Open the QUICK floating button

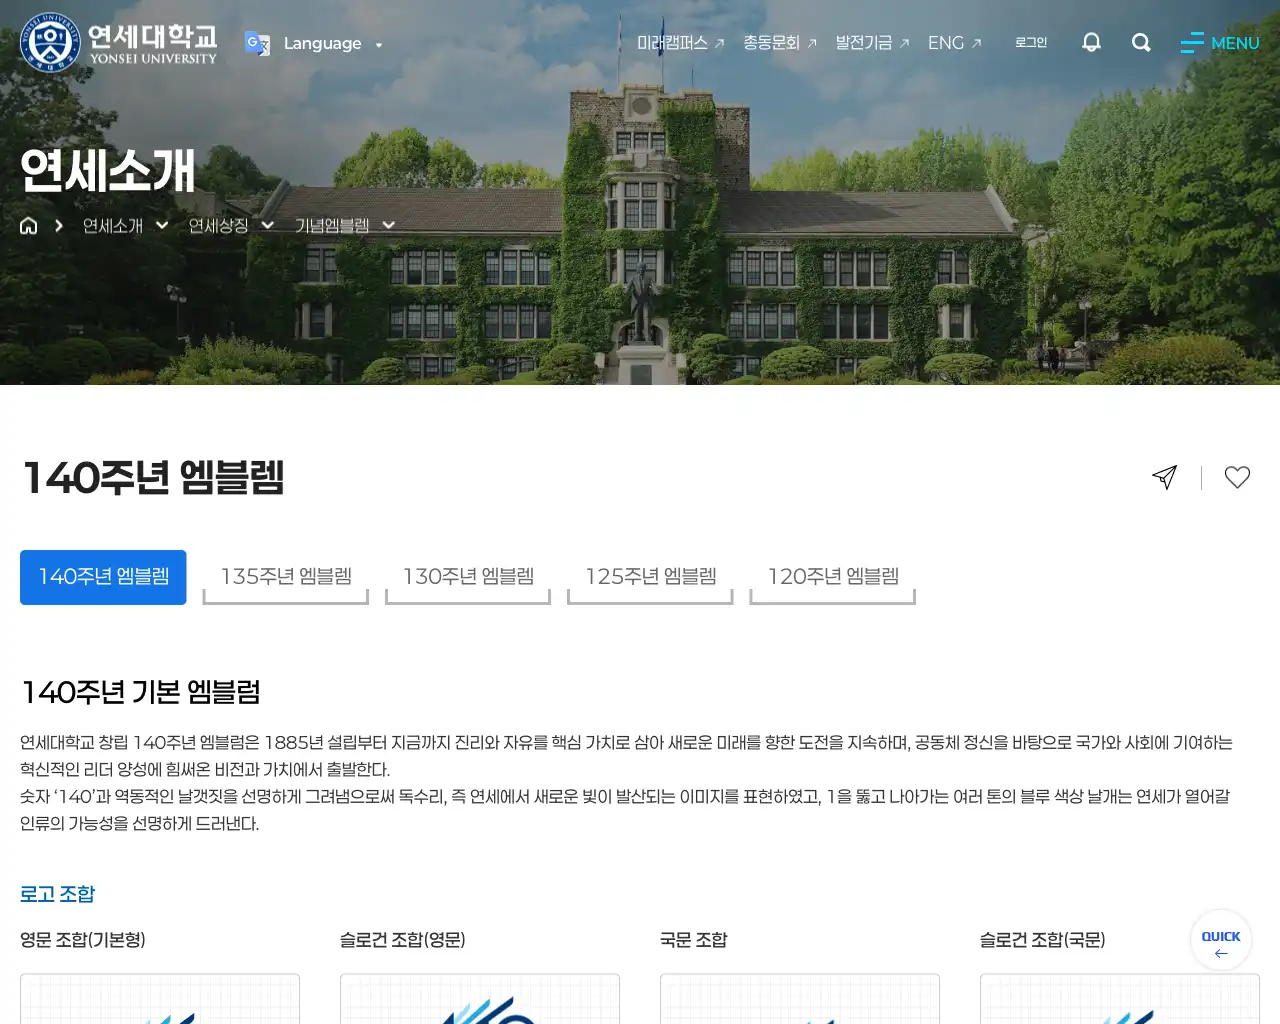click(1221, 940)
